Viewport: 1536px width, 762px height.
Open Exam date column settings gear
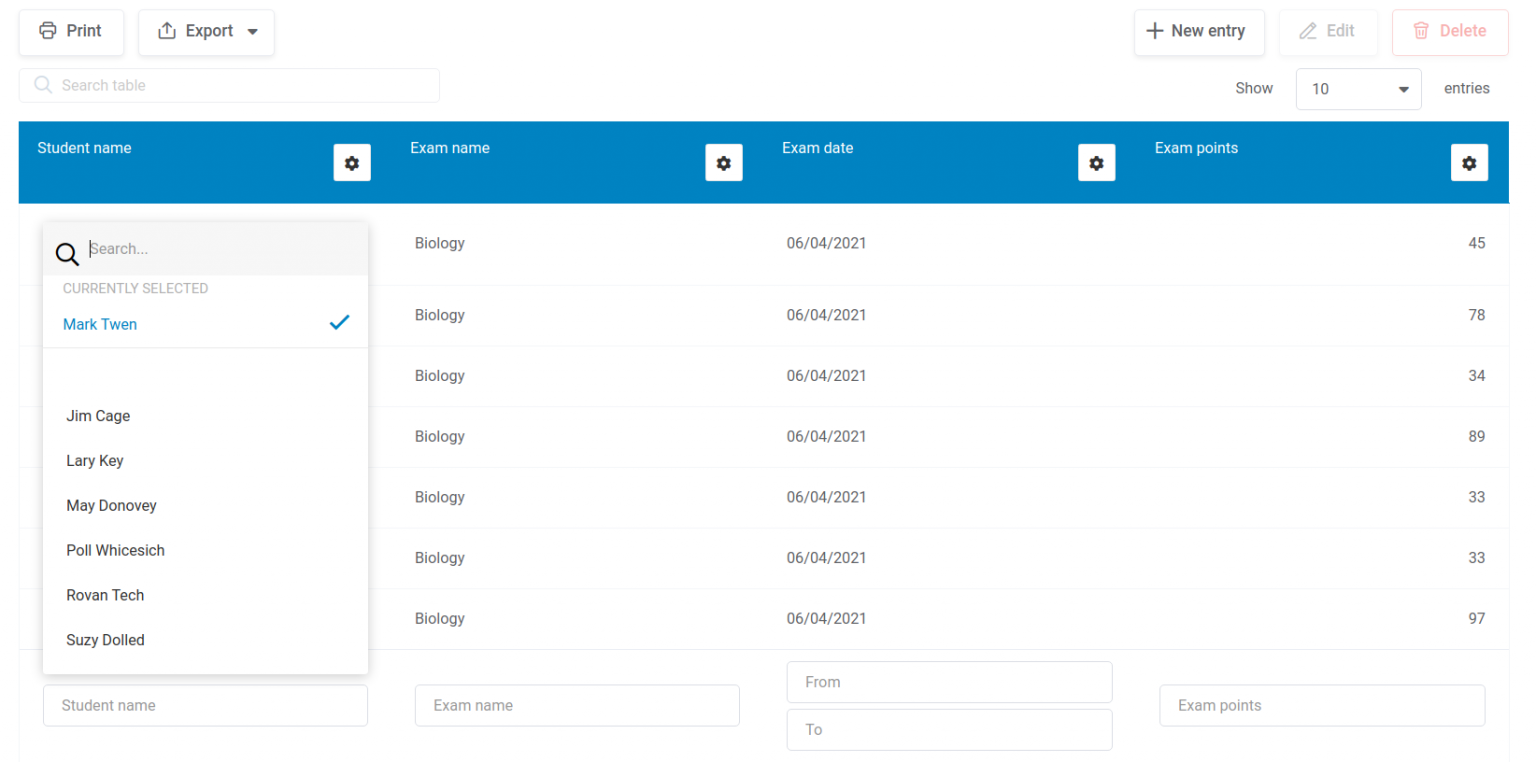click(x=1097, y=162)
